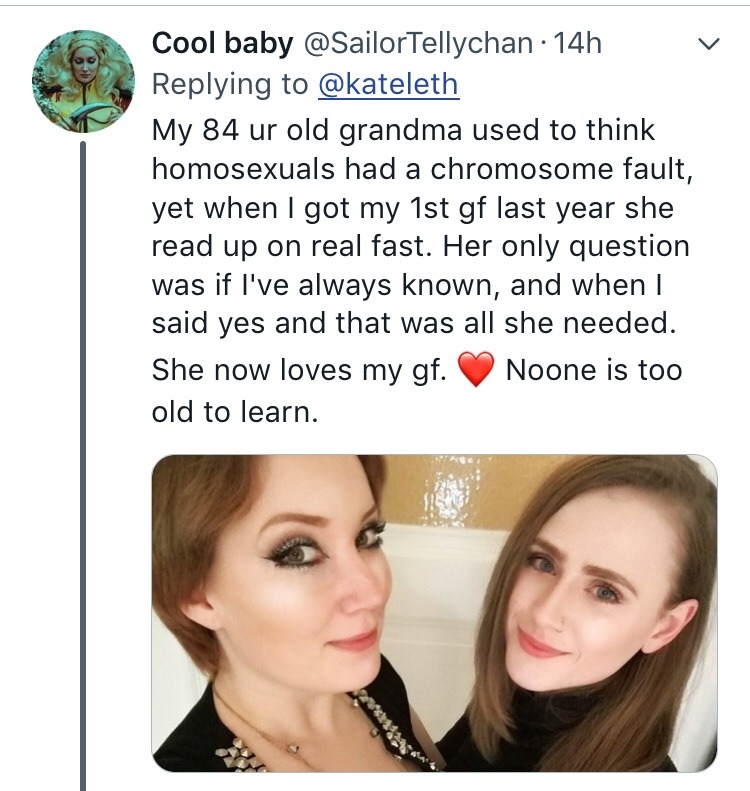Click the 'old to learn.' final line
This screenshot has height=791, width=750.
(234, 412)
